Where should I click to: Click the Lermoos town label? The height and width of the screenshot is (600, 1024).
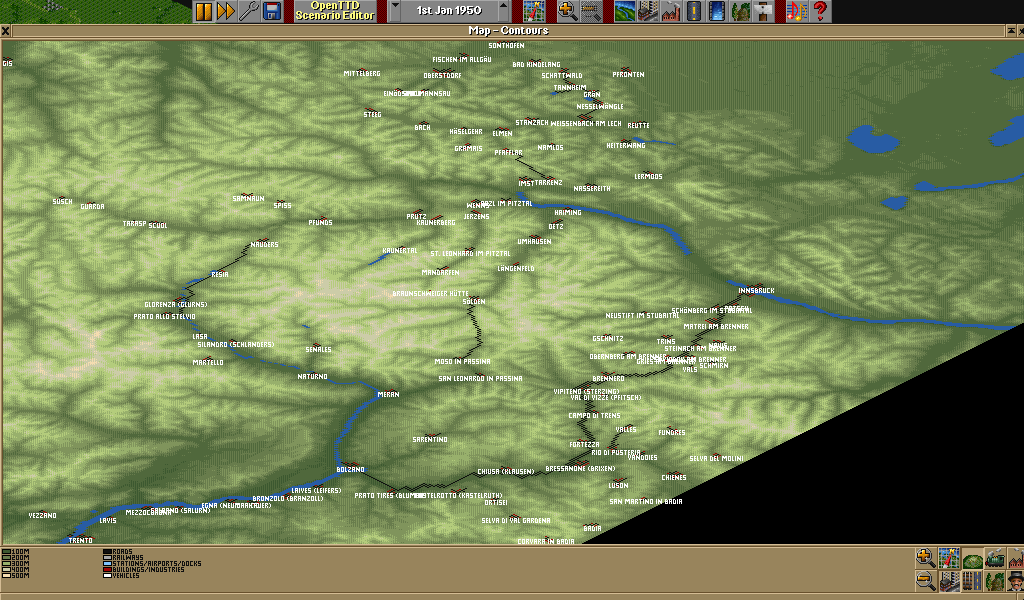[x=648, y=176]
